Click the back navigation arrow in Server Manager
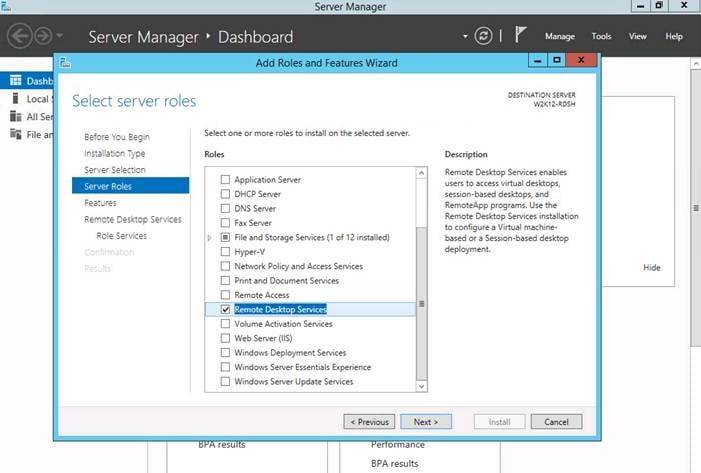 click(20, 36)
